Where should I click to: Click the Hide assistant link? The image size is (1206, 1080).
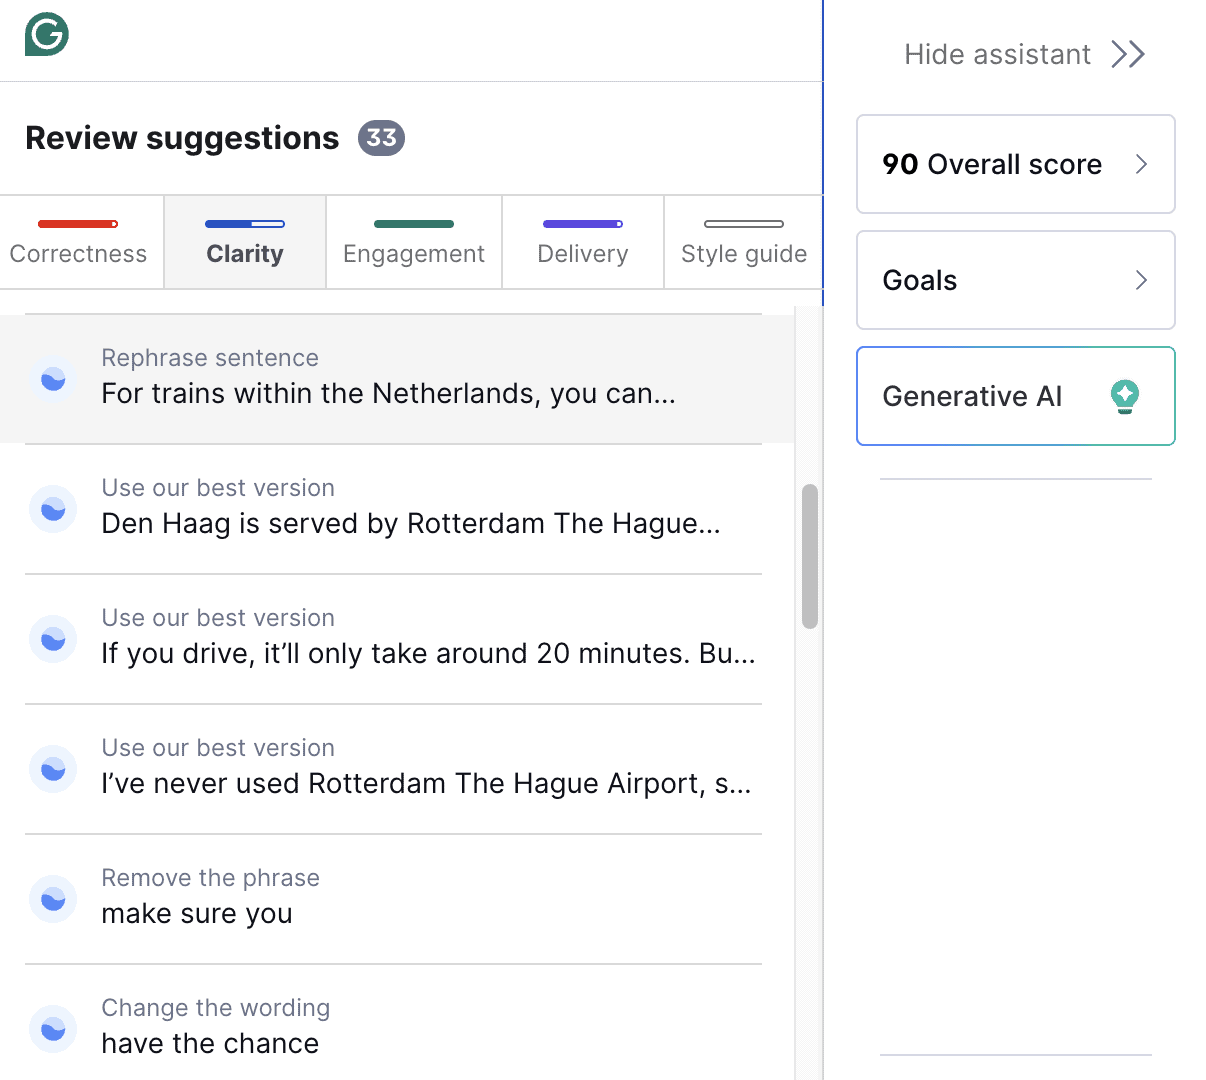(997, 54)
